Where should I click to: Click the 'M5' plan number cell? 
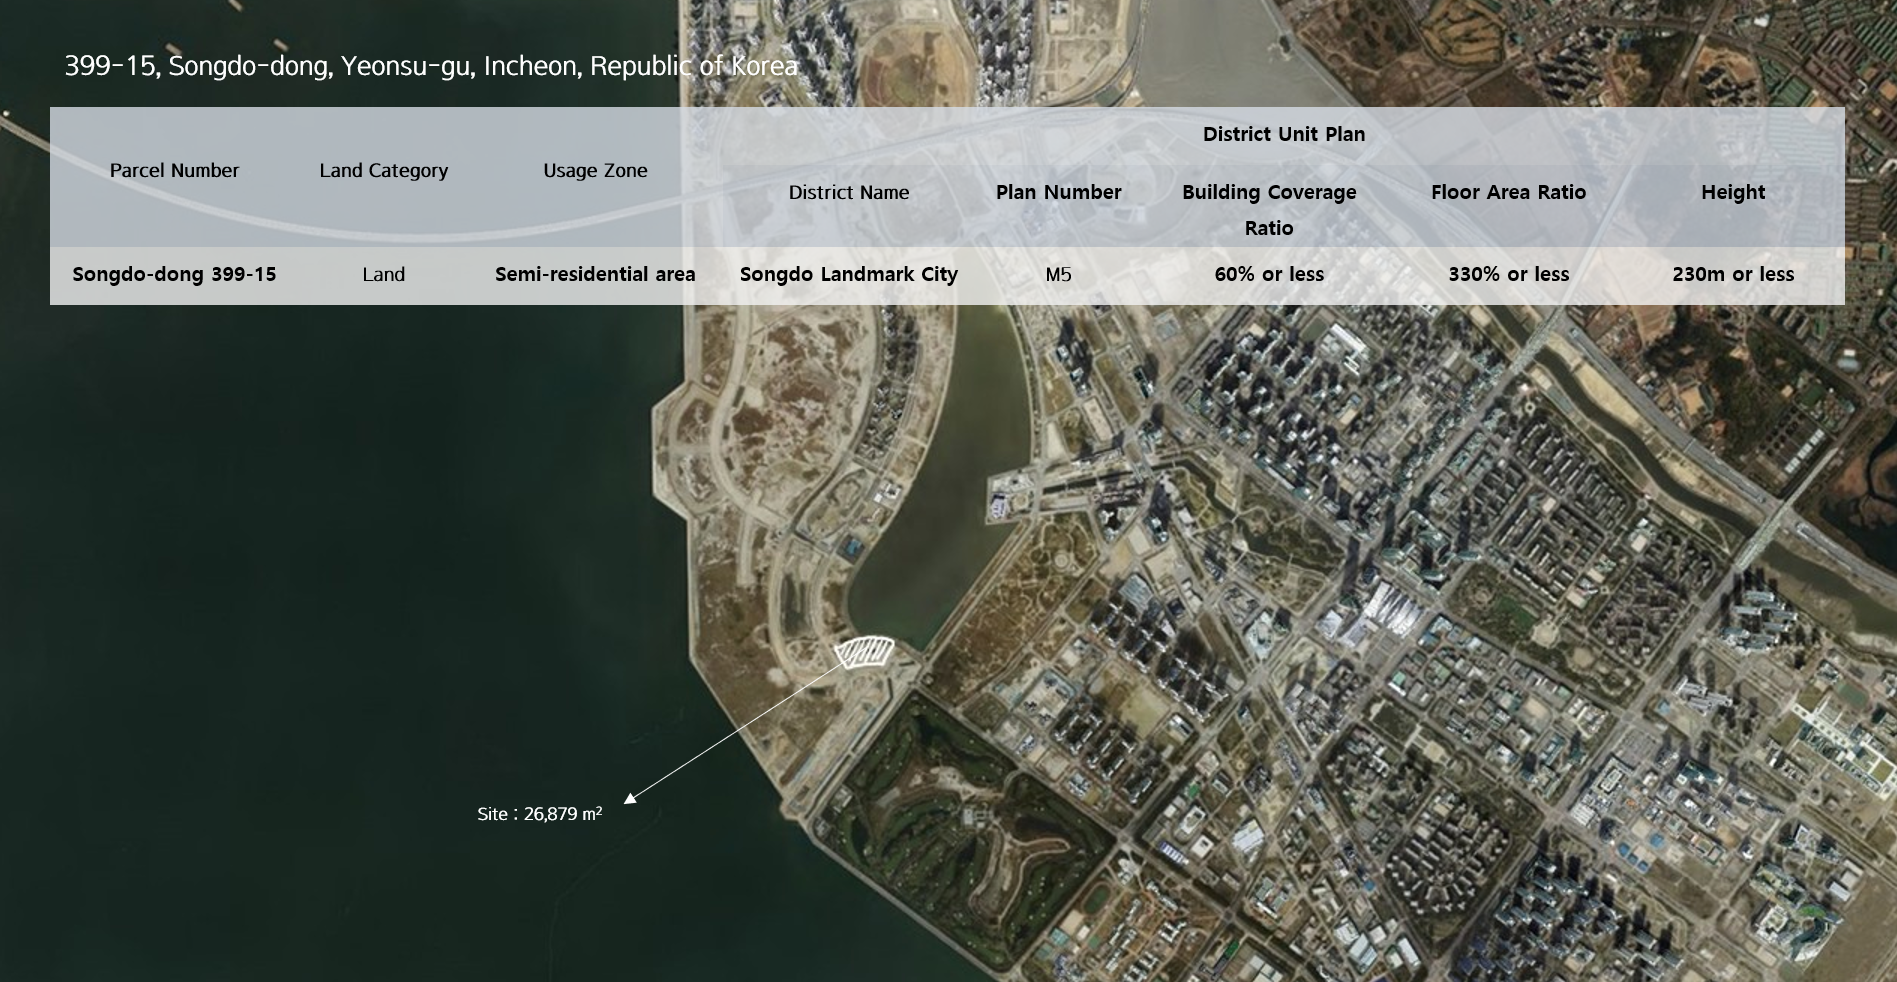(x=1058, y=274)
